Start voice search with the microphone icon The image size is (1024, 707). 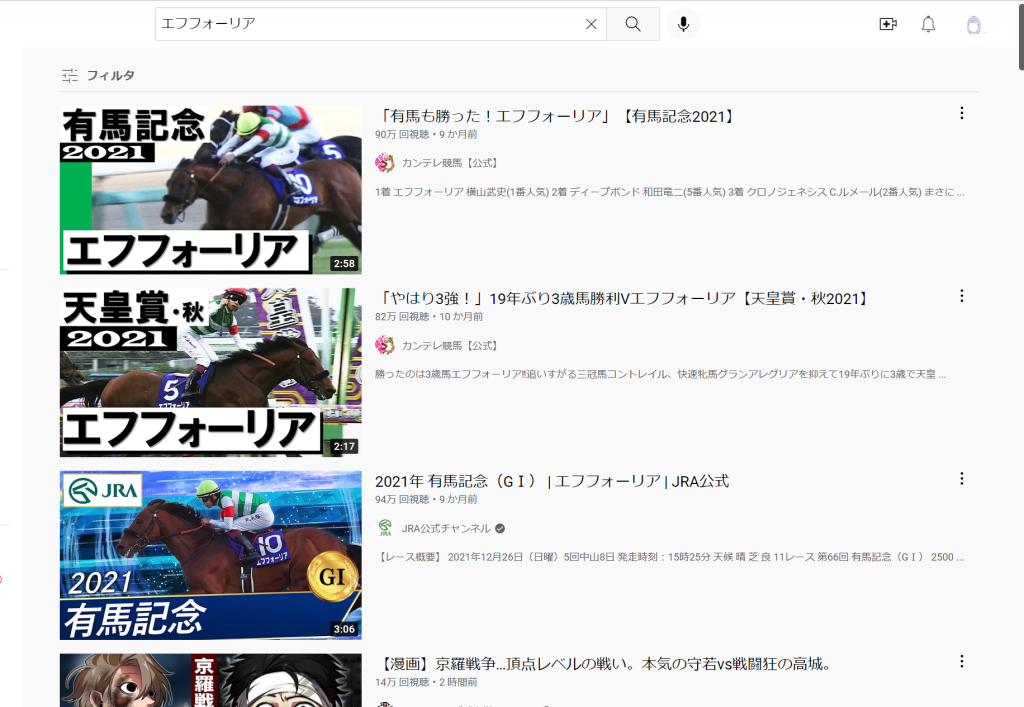(x=683, y=24)
